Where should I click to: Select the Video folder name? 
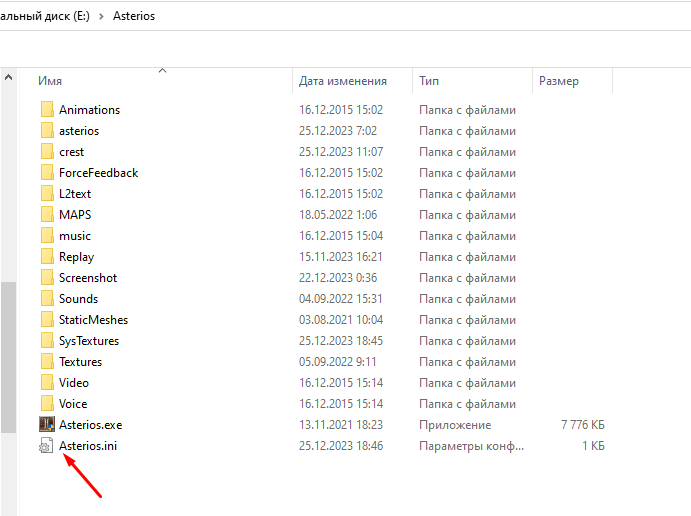coord(74,383)
